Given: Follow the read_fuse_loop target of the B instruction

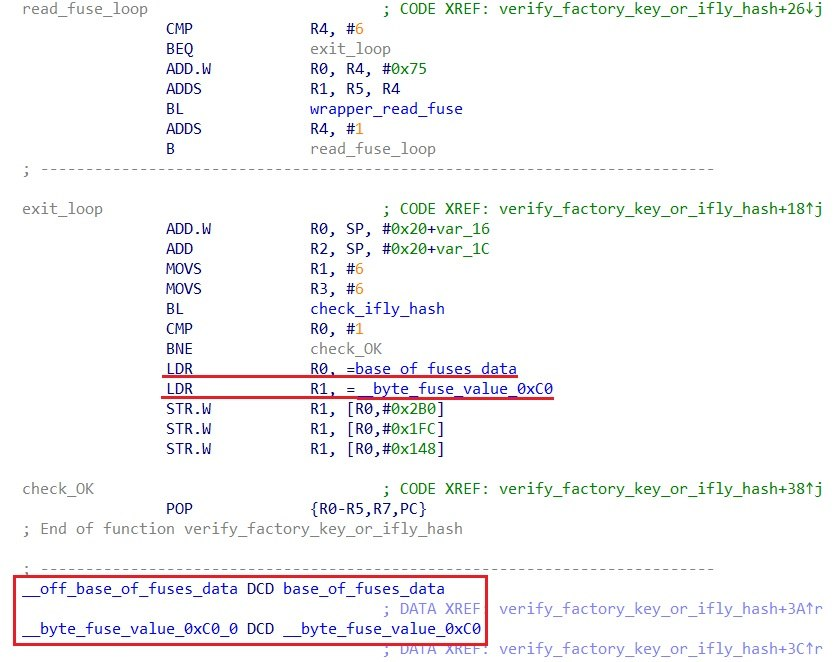Looking at the screenshot, I should (372, 149).
